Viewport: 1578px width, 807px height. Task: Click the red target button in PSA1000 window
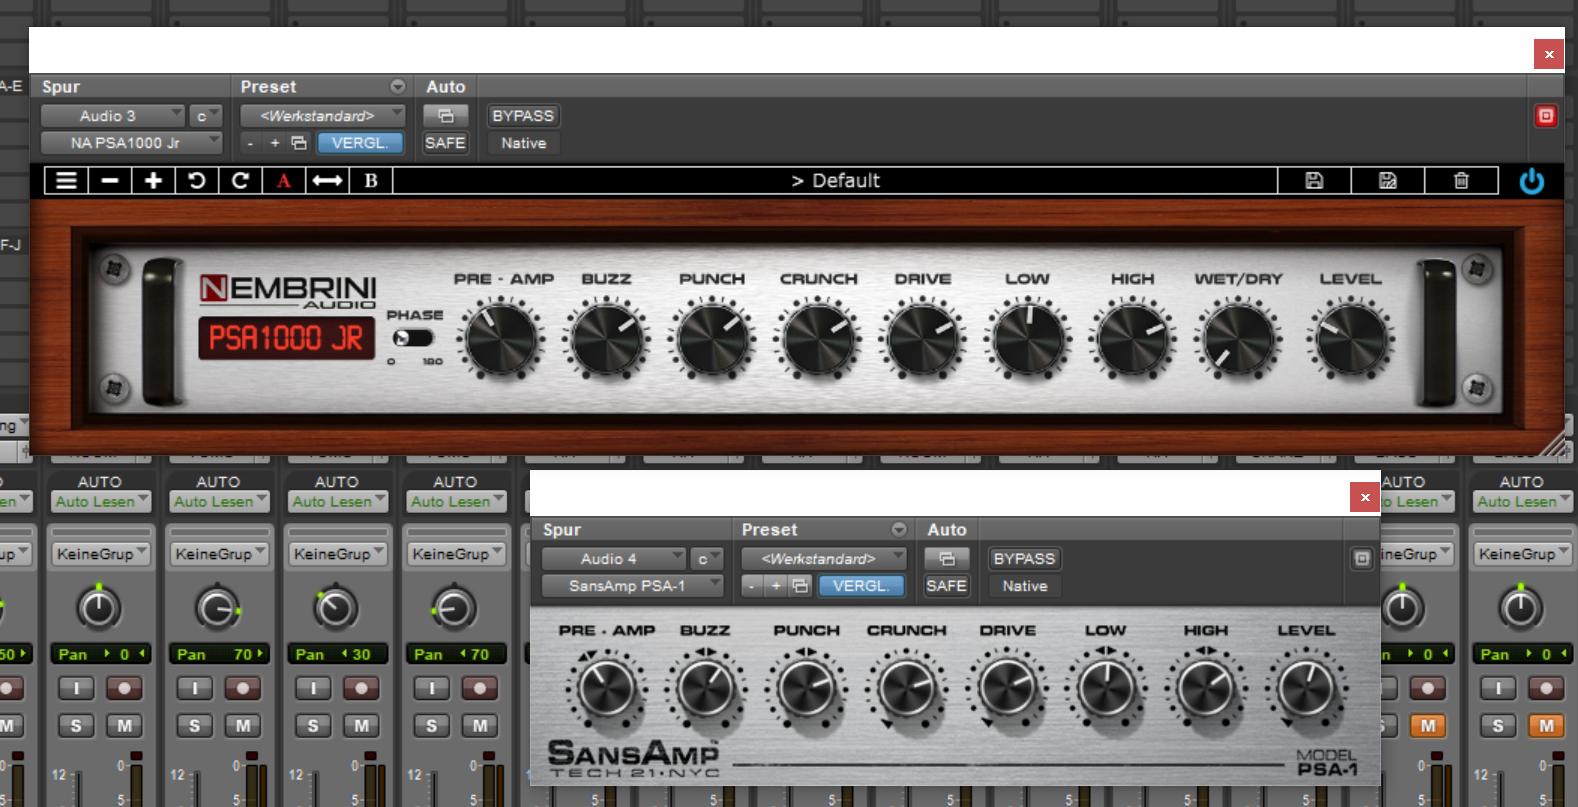click(1545, 116)
